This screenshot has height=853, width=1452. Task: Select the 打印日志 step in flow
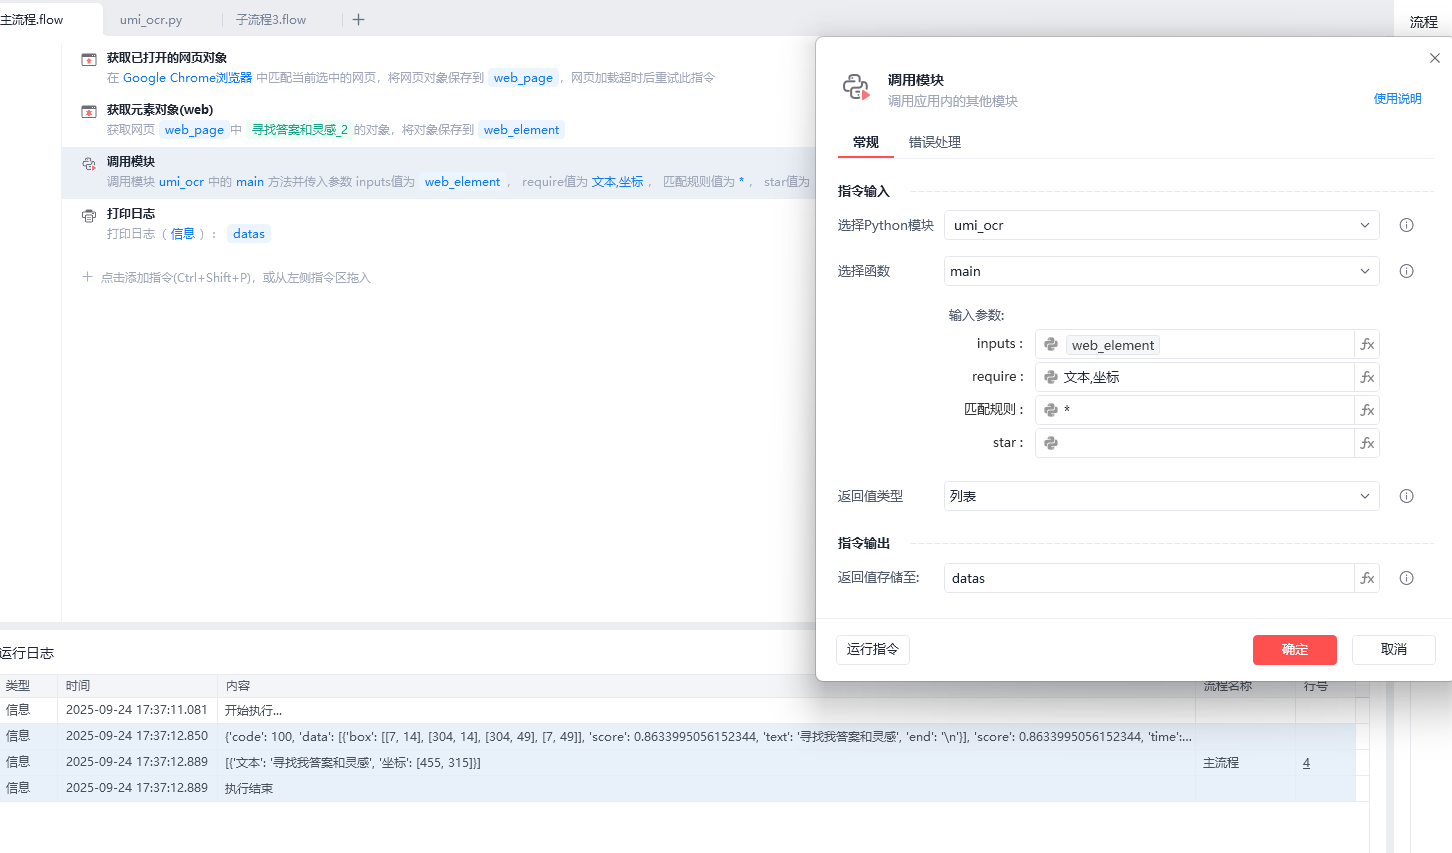click(131, 213)
